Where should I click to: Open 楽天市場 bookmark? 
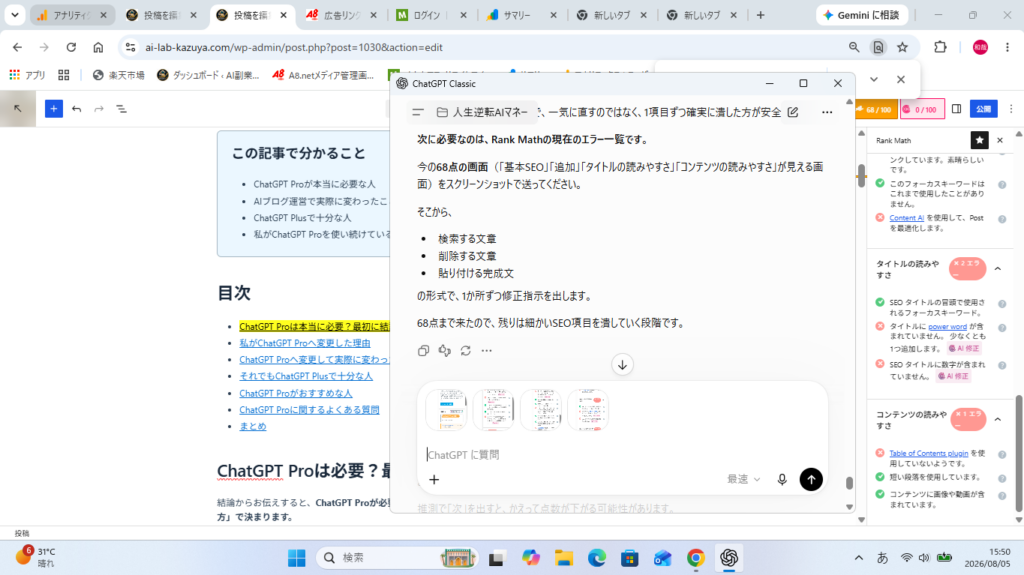[x=119, y=75]
